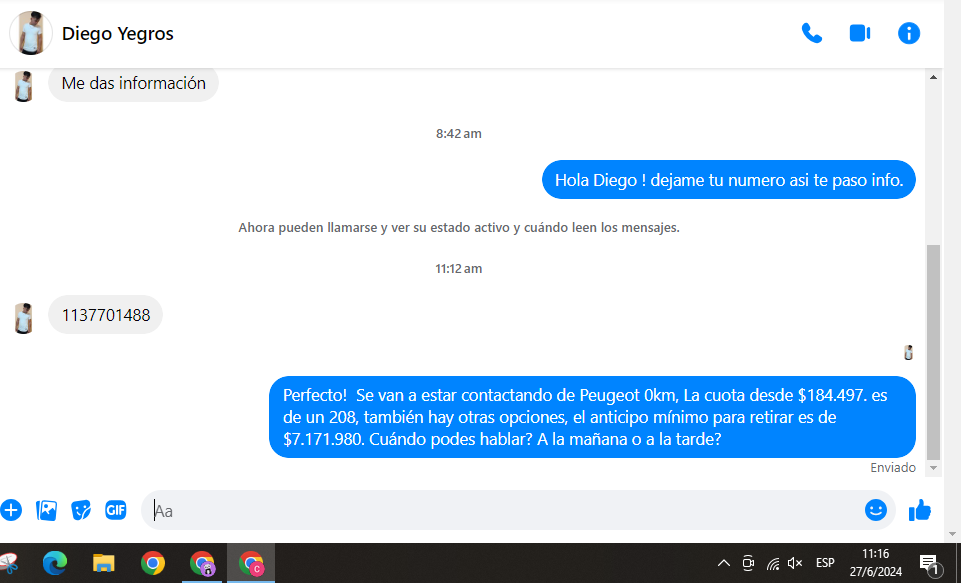This screenshot has height=583, width=961.
Task: Click the '8:42 am' timestamp
Action: click(458, 134)
